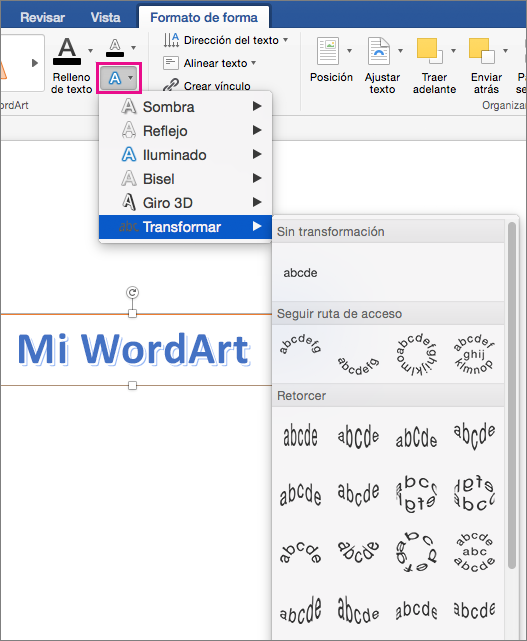
Task: Click the Relleno de texto icon
Action: coord(67,51)
